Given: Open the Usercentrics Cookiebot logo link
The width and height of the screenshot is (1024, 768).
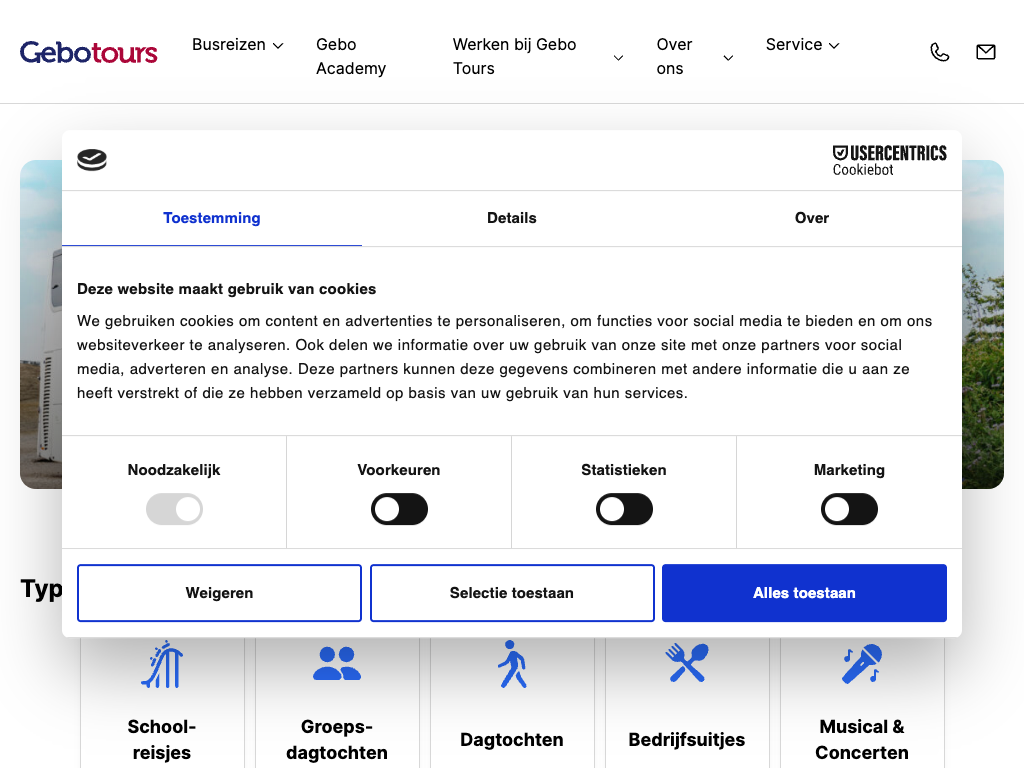Looking at the screenshot, I should pos(889,160).
